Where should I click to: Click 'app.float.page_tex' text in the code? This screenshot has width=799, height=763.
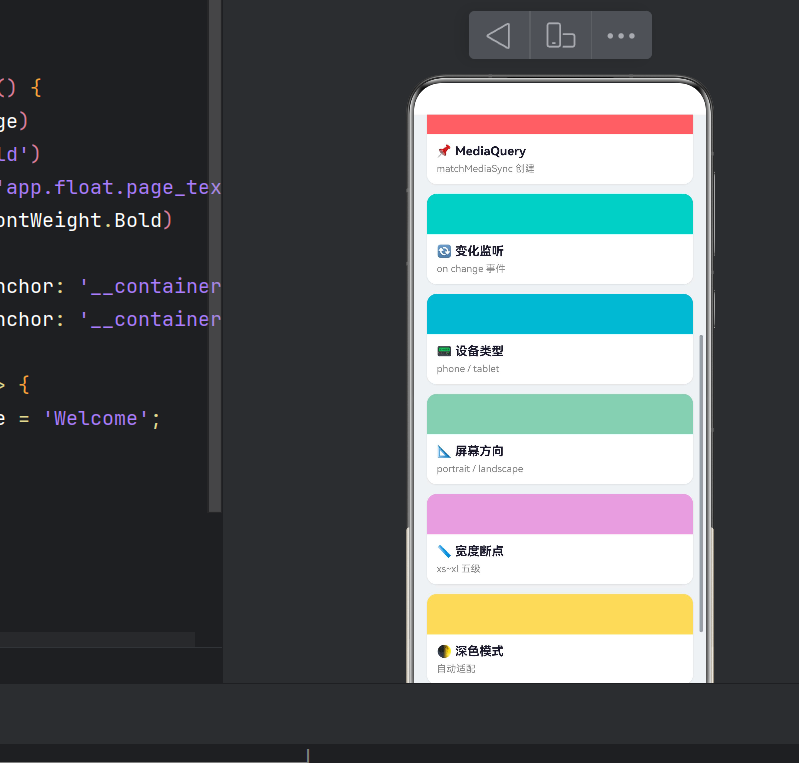111,188
